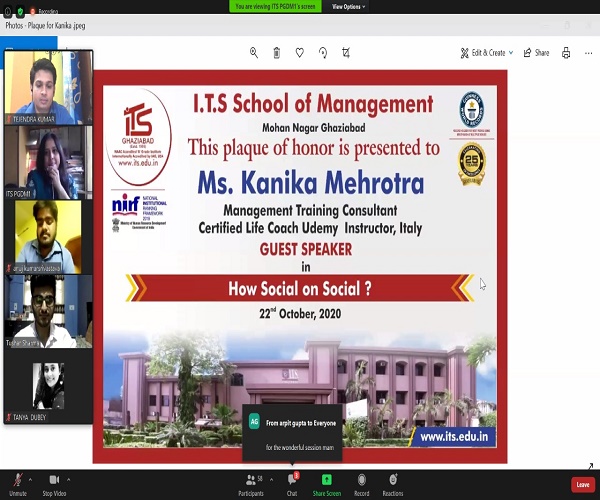The width and height of the screenshot is (600, 500).
Task: Click the www.its.edu.in text on the plaque
Action: point(454,436)
